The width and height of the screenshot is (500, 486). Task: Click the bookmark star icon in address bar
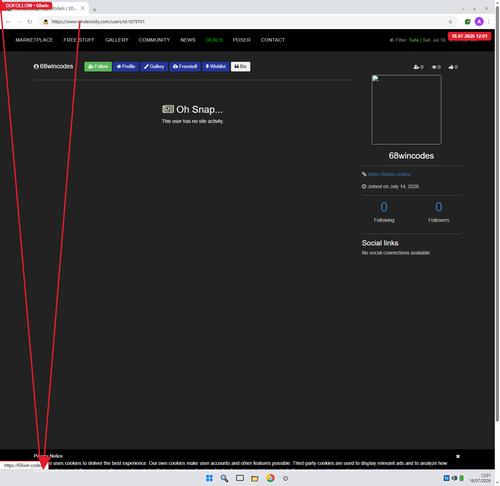point(450,22)
